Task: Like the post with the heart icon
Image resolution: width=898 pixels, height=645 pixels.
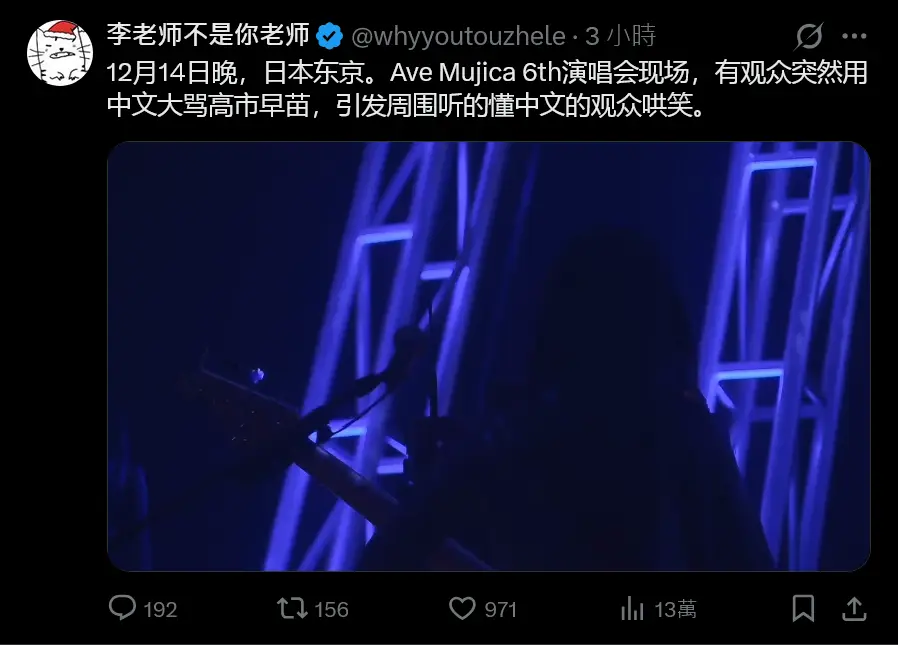Action: tap(462, 608)
